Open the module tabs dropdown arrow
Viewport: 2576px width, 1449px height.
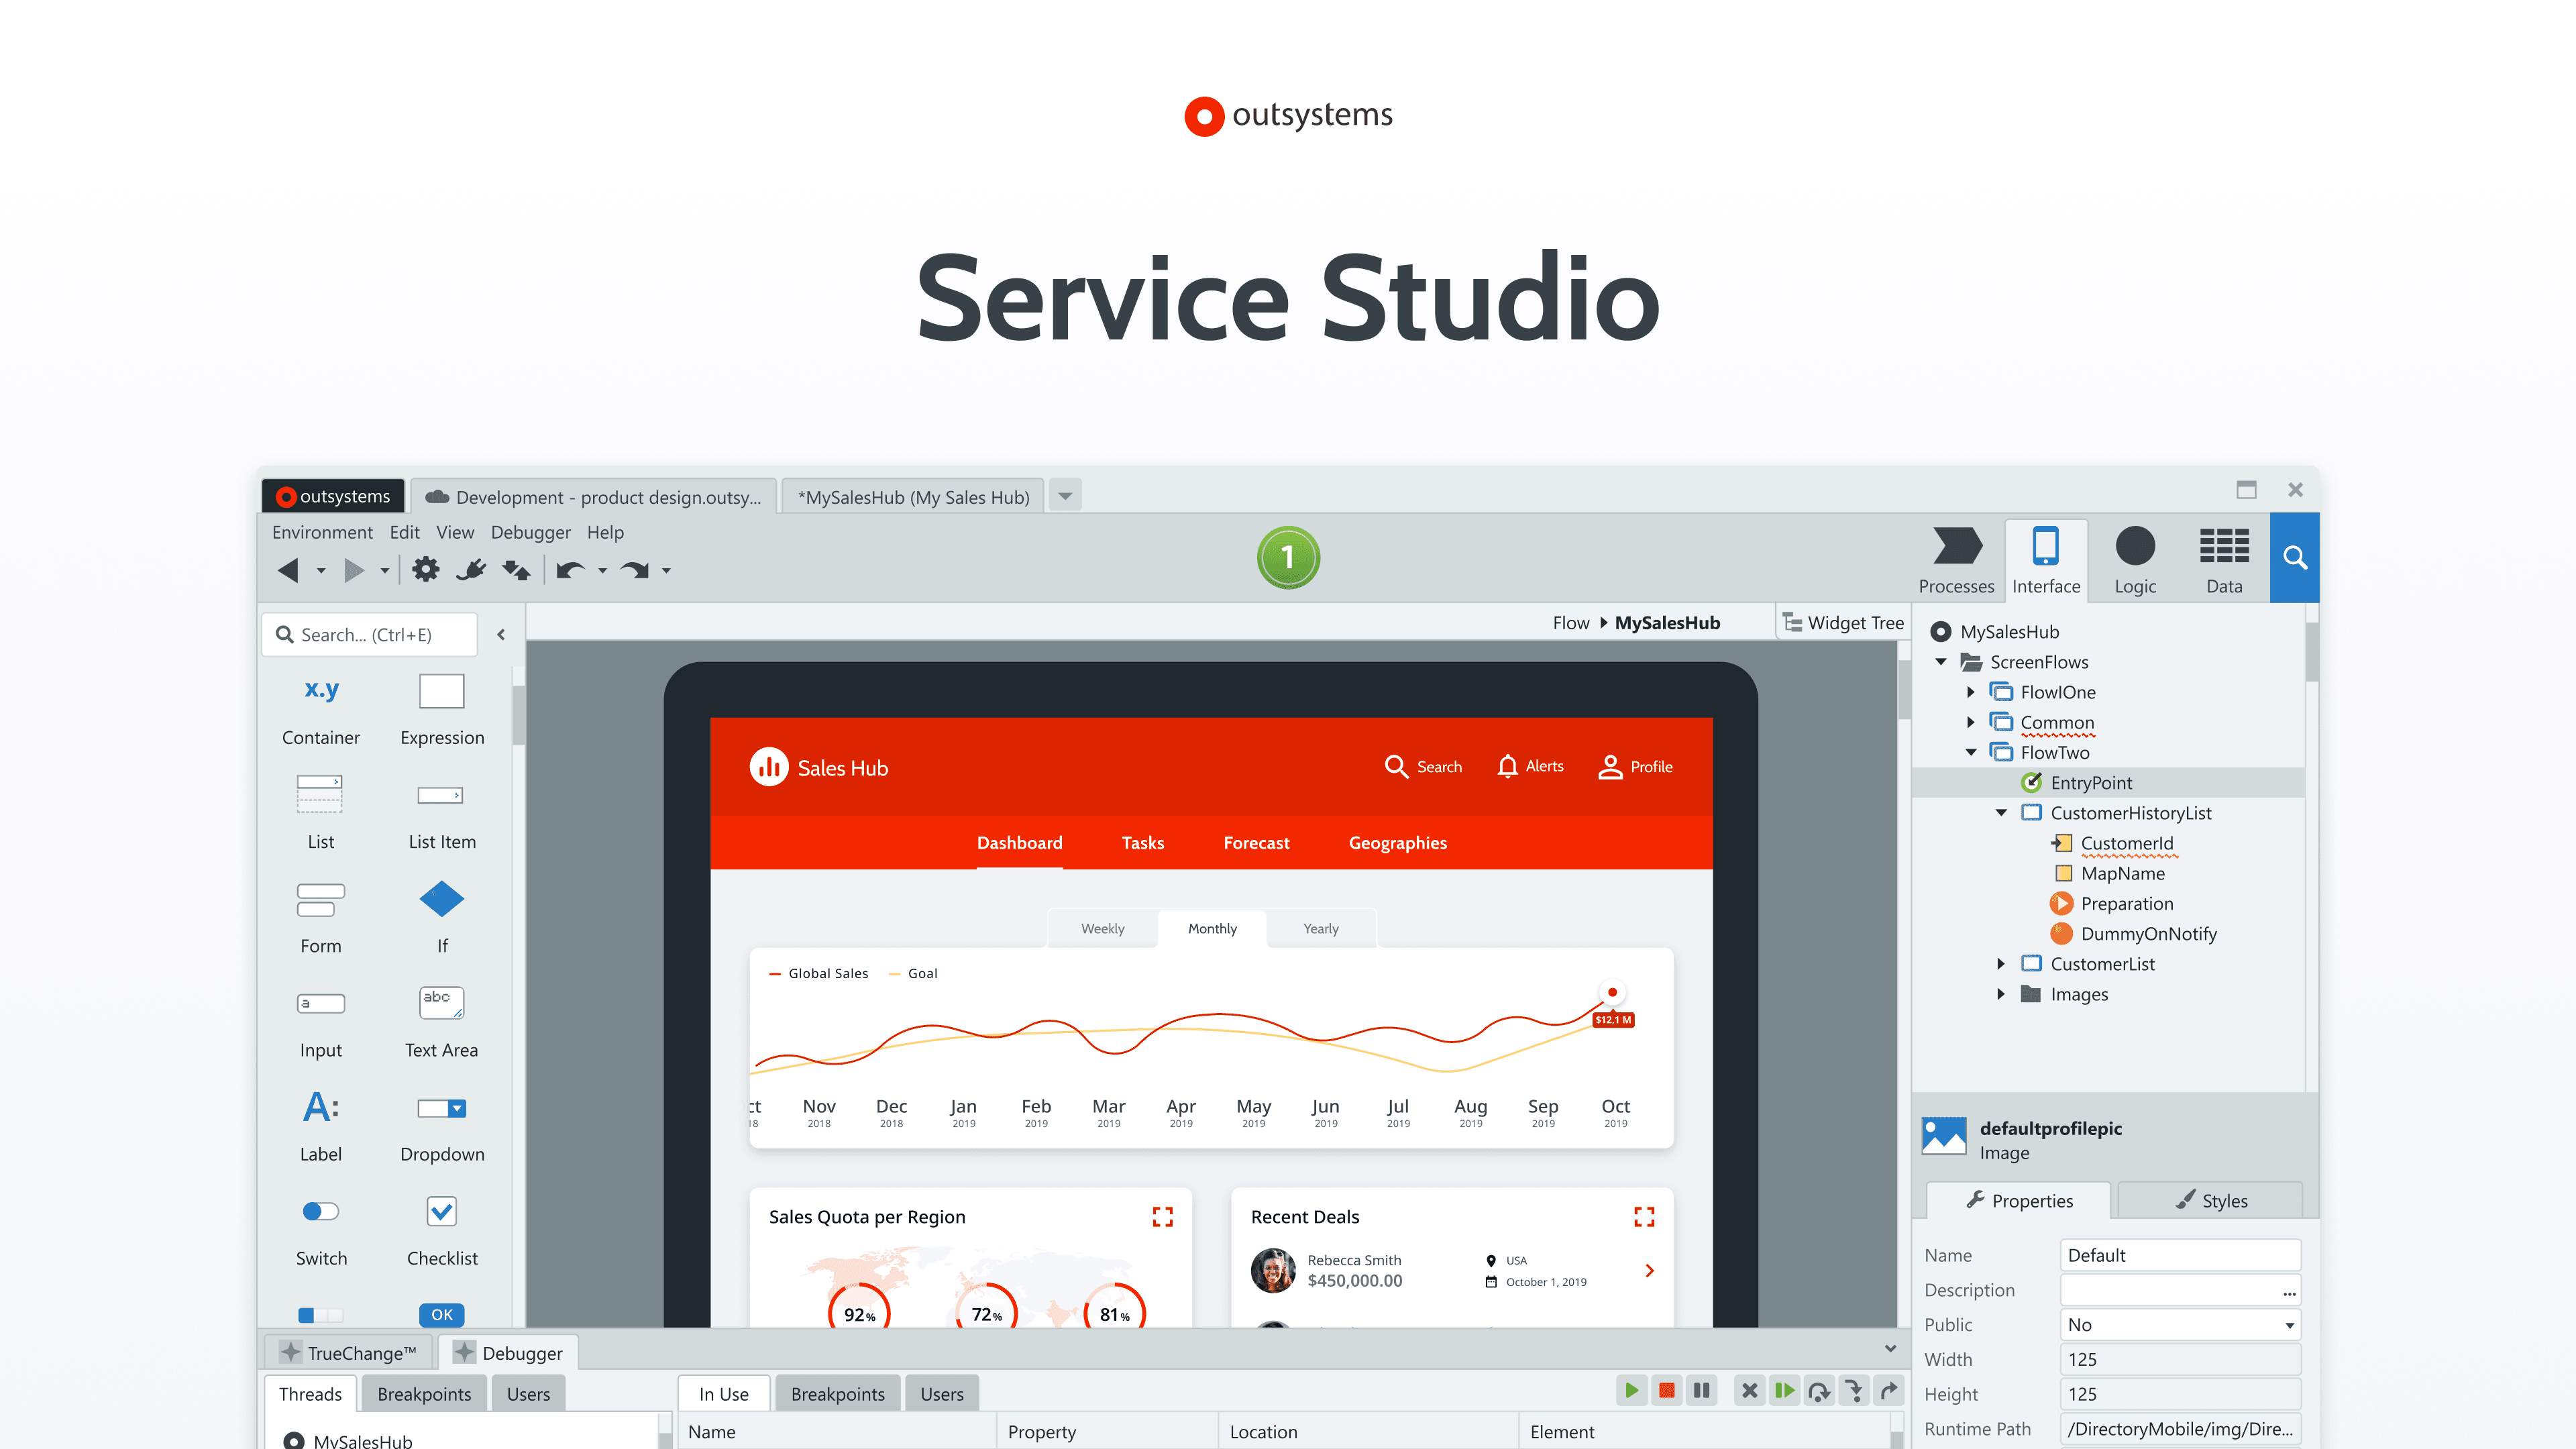1065,496
